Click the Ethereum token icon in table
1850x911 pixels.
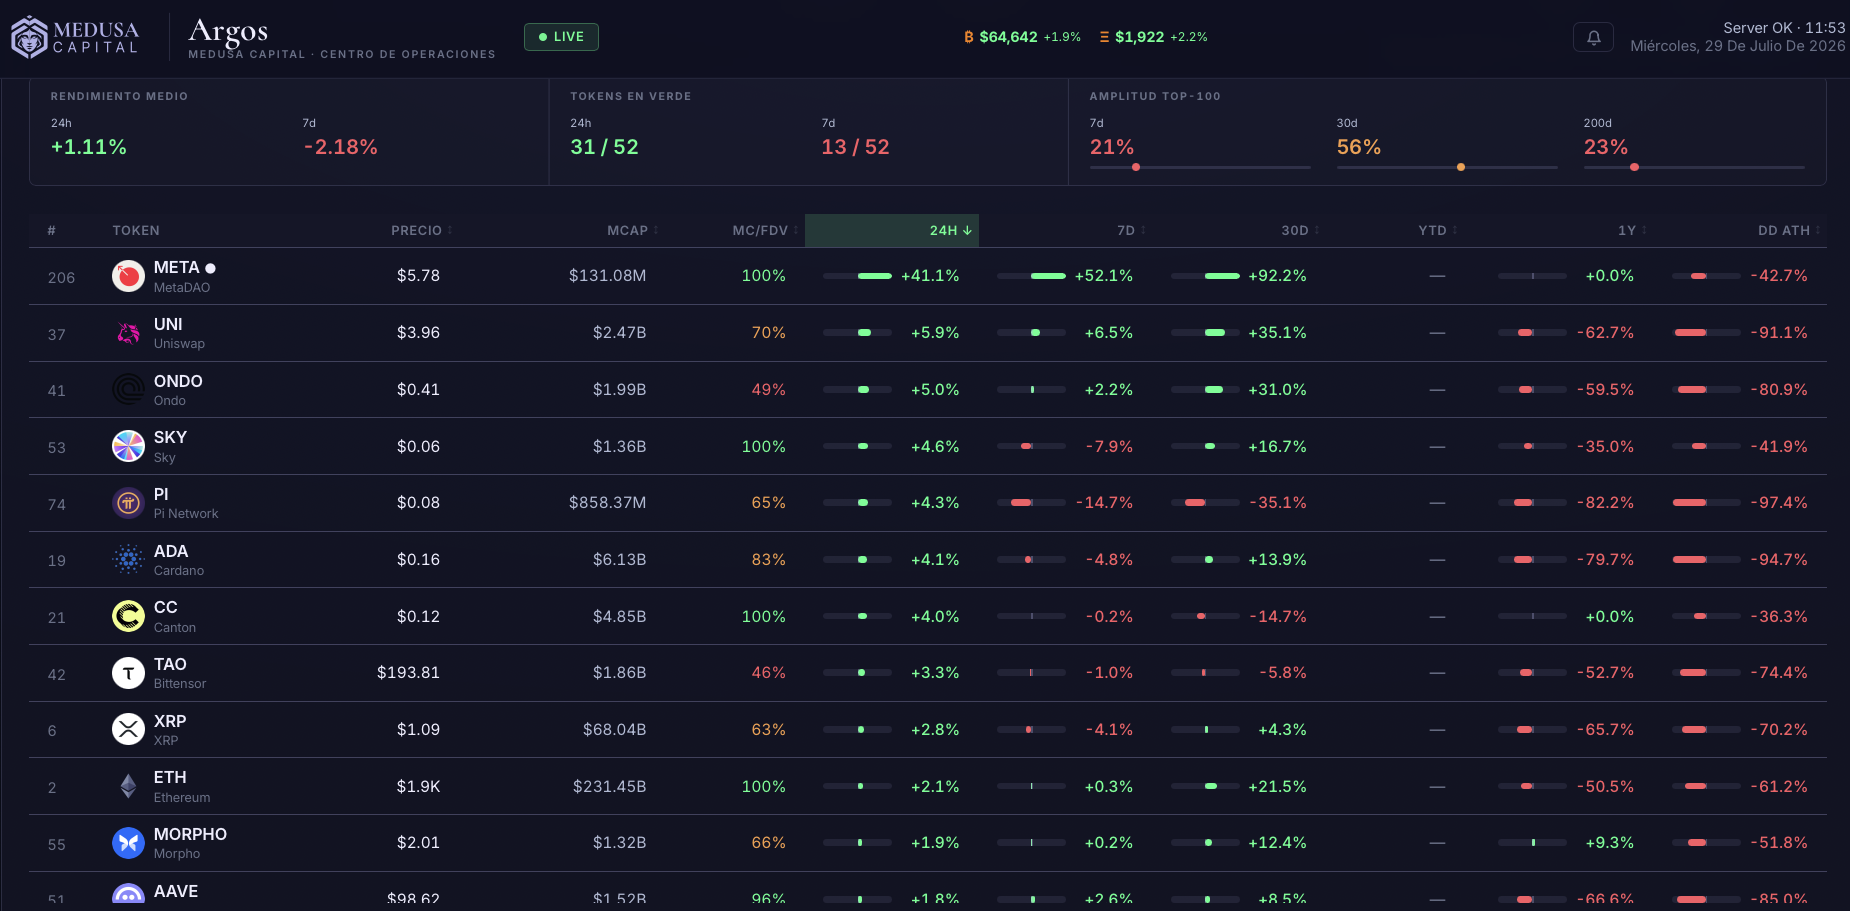[128, 786]
